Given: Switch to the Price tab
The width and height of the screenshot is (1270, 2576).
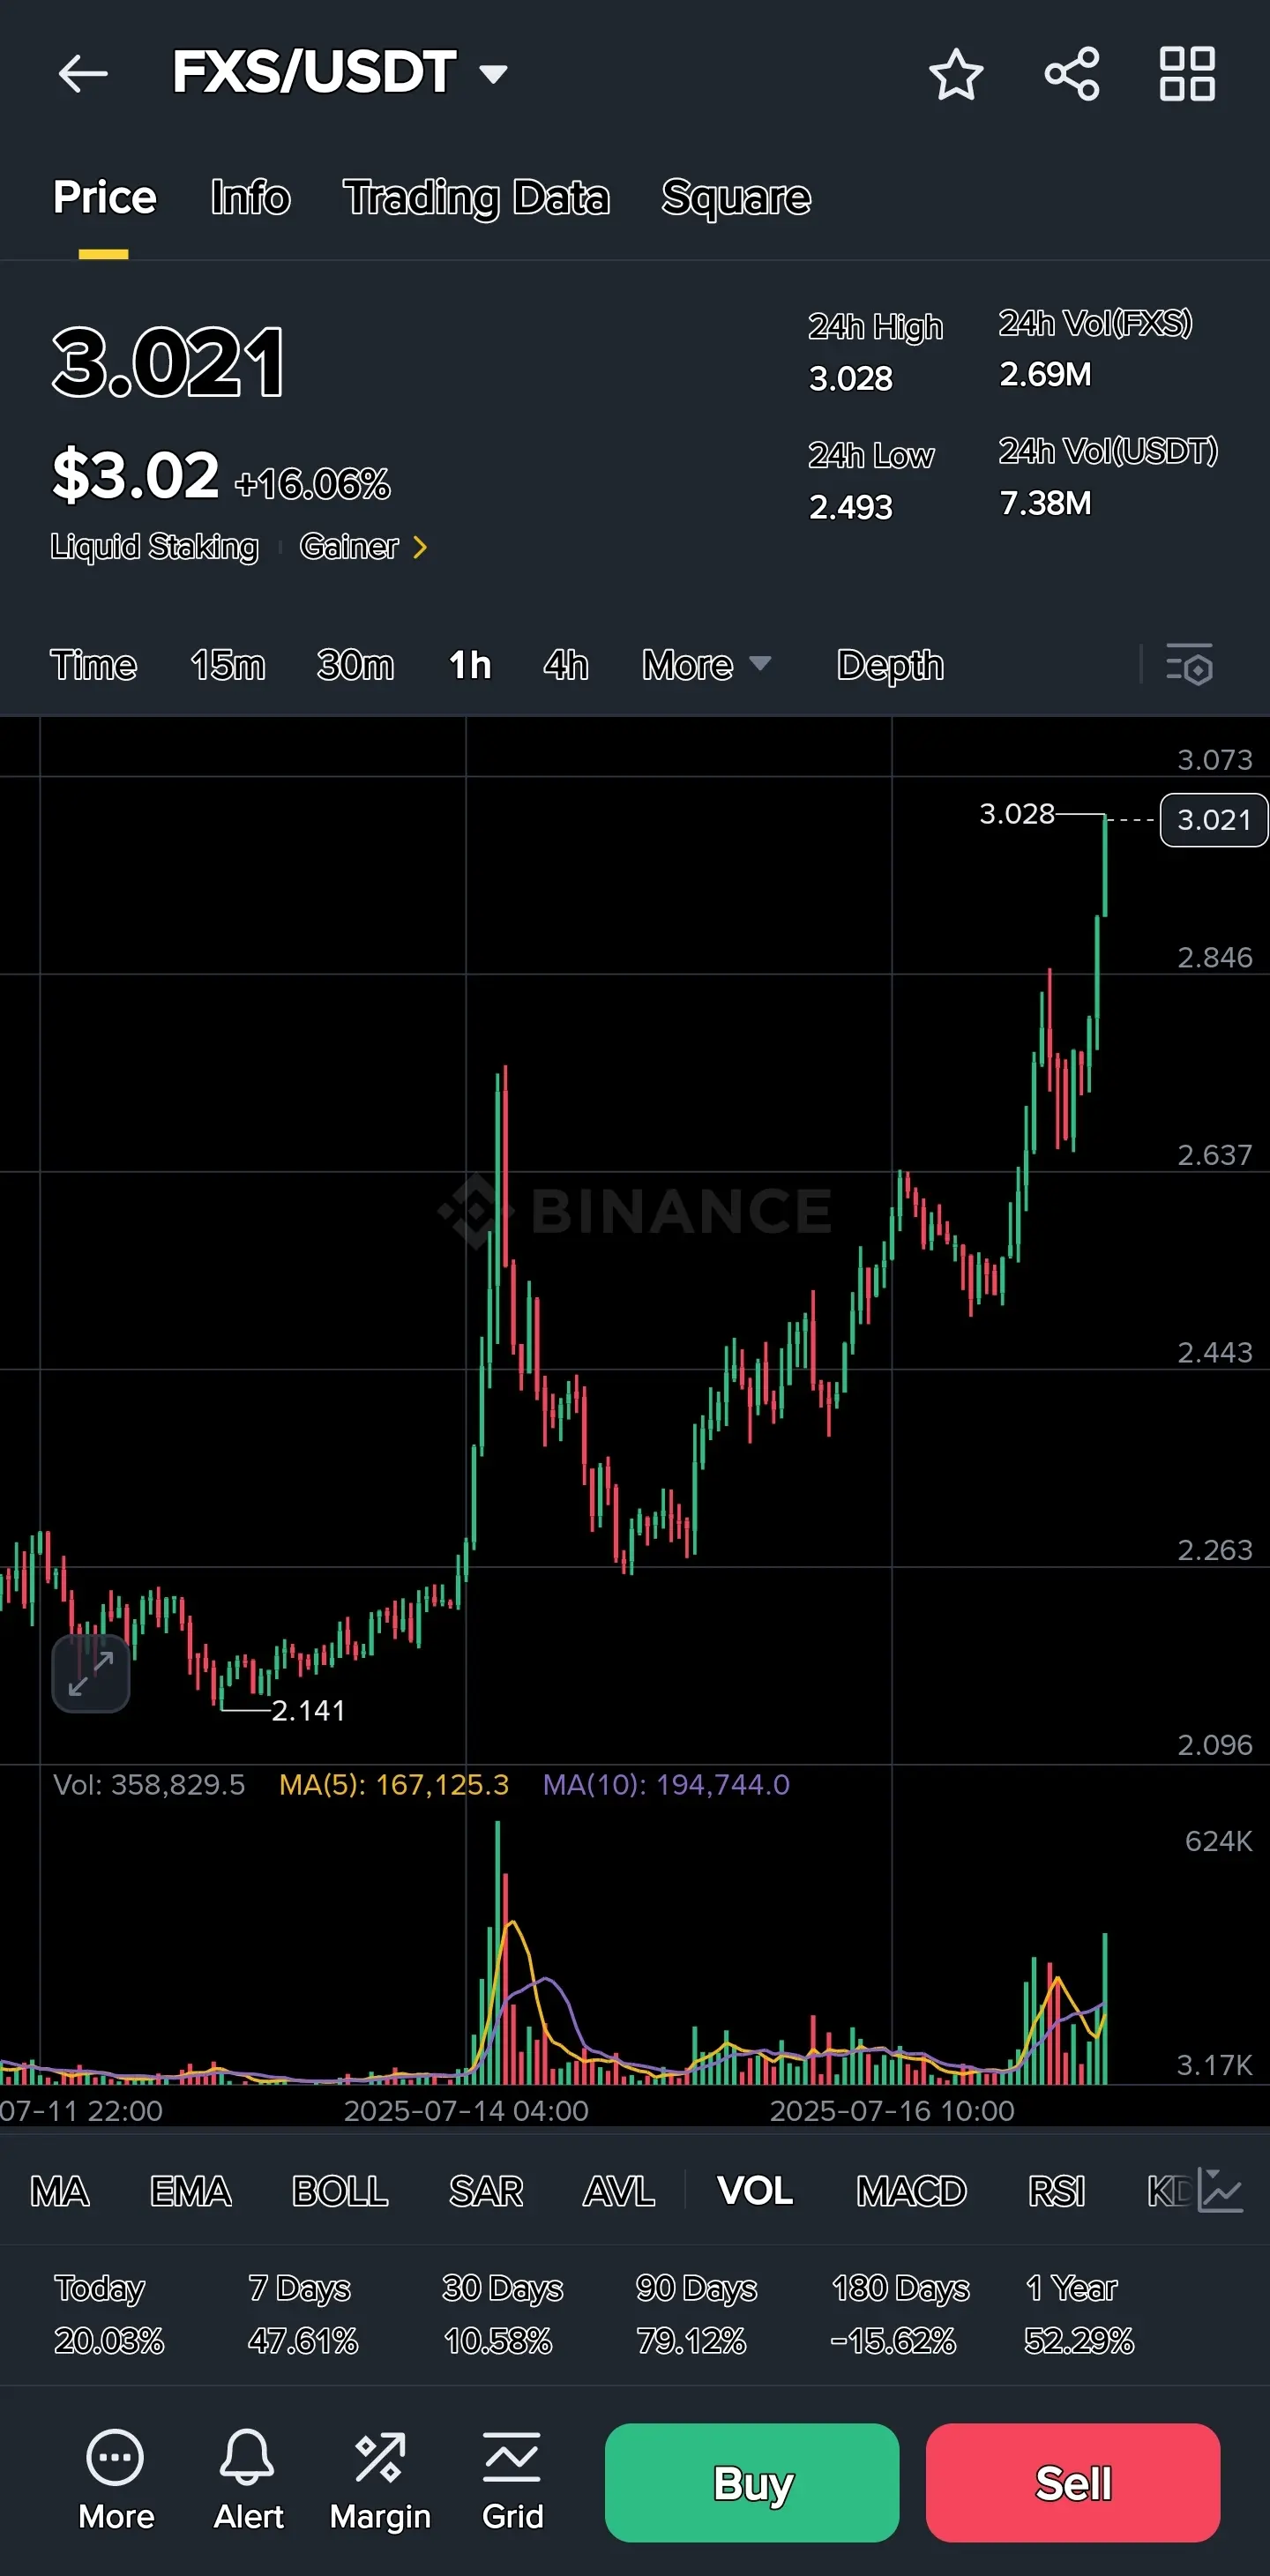Looking at the screenshot, I should pos(104,197).
